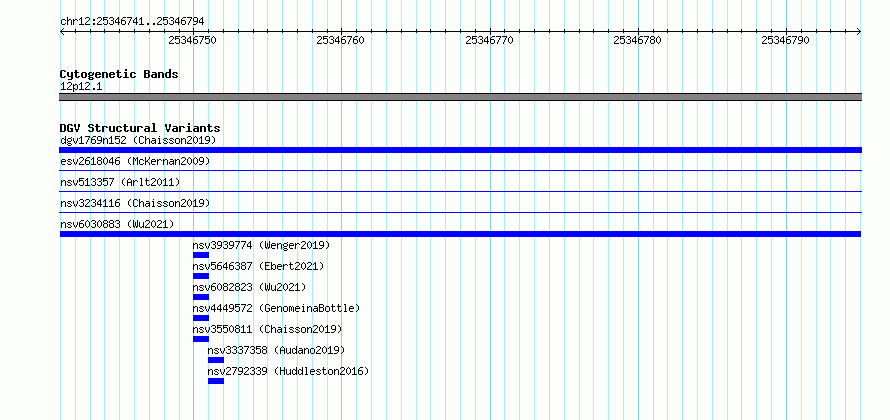Click the small blue block under nsv3337358

point(216,360)
